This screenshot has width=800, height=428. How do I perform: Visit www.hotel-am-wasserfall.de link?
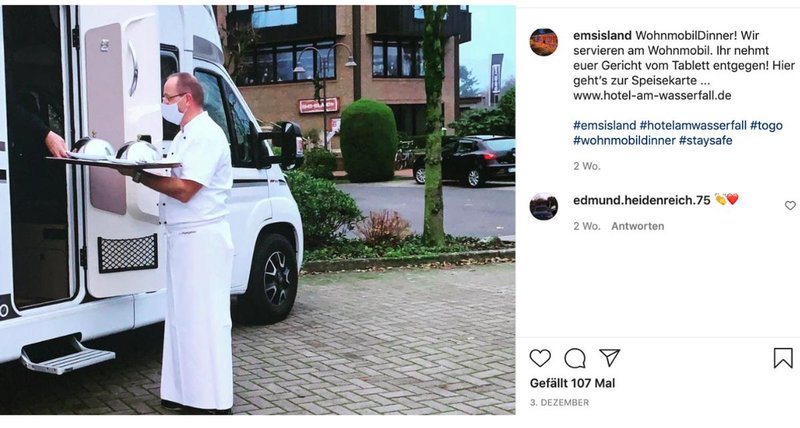[652, 95]
